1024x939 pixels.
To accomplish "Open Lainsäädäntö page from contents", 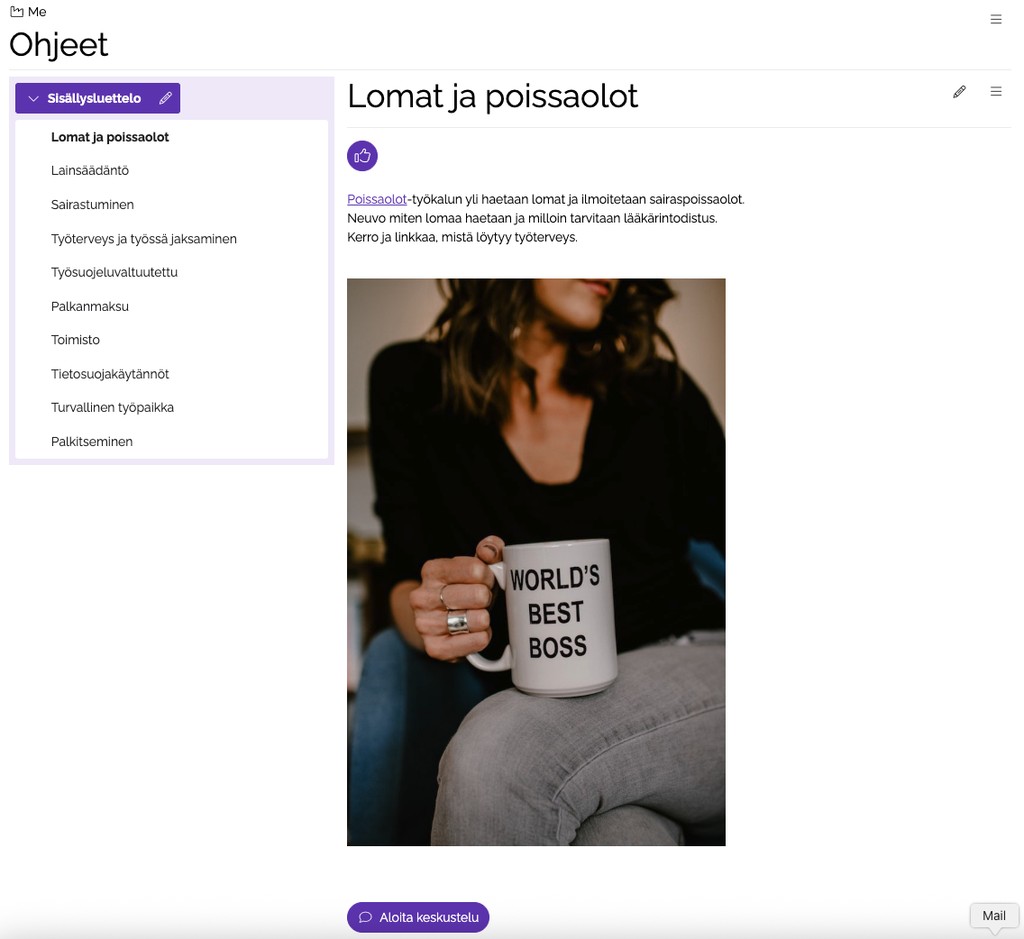I will click(89, 170).
